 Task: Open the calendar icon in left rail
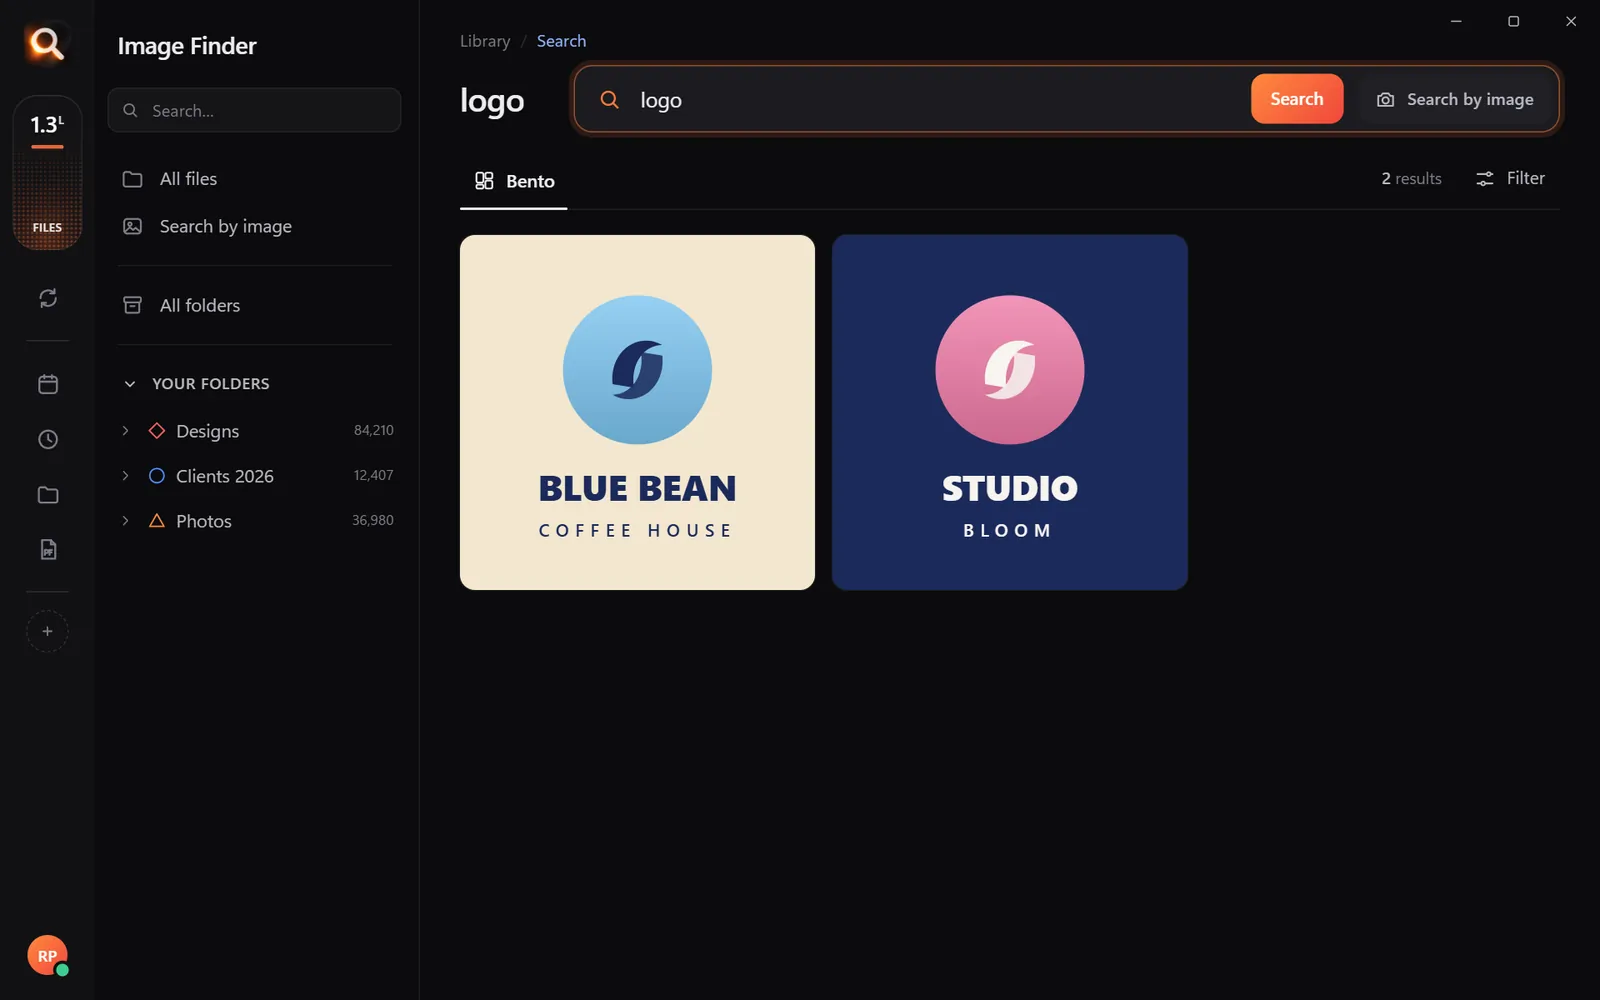pos(47,384)
